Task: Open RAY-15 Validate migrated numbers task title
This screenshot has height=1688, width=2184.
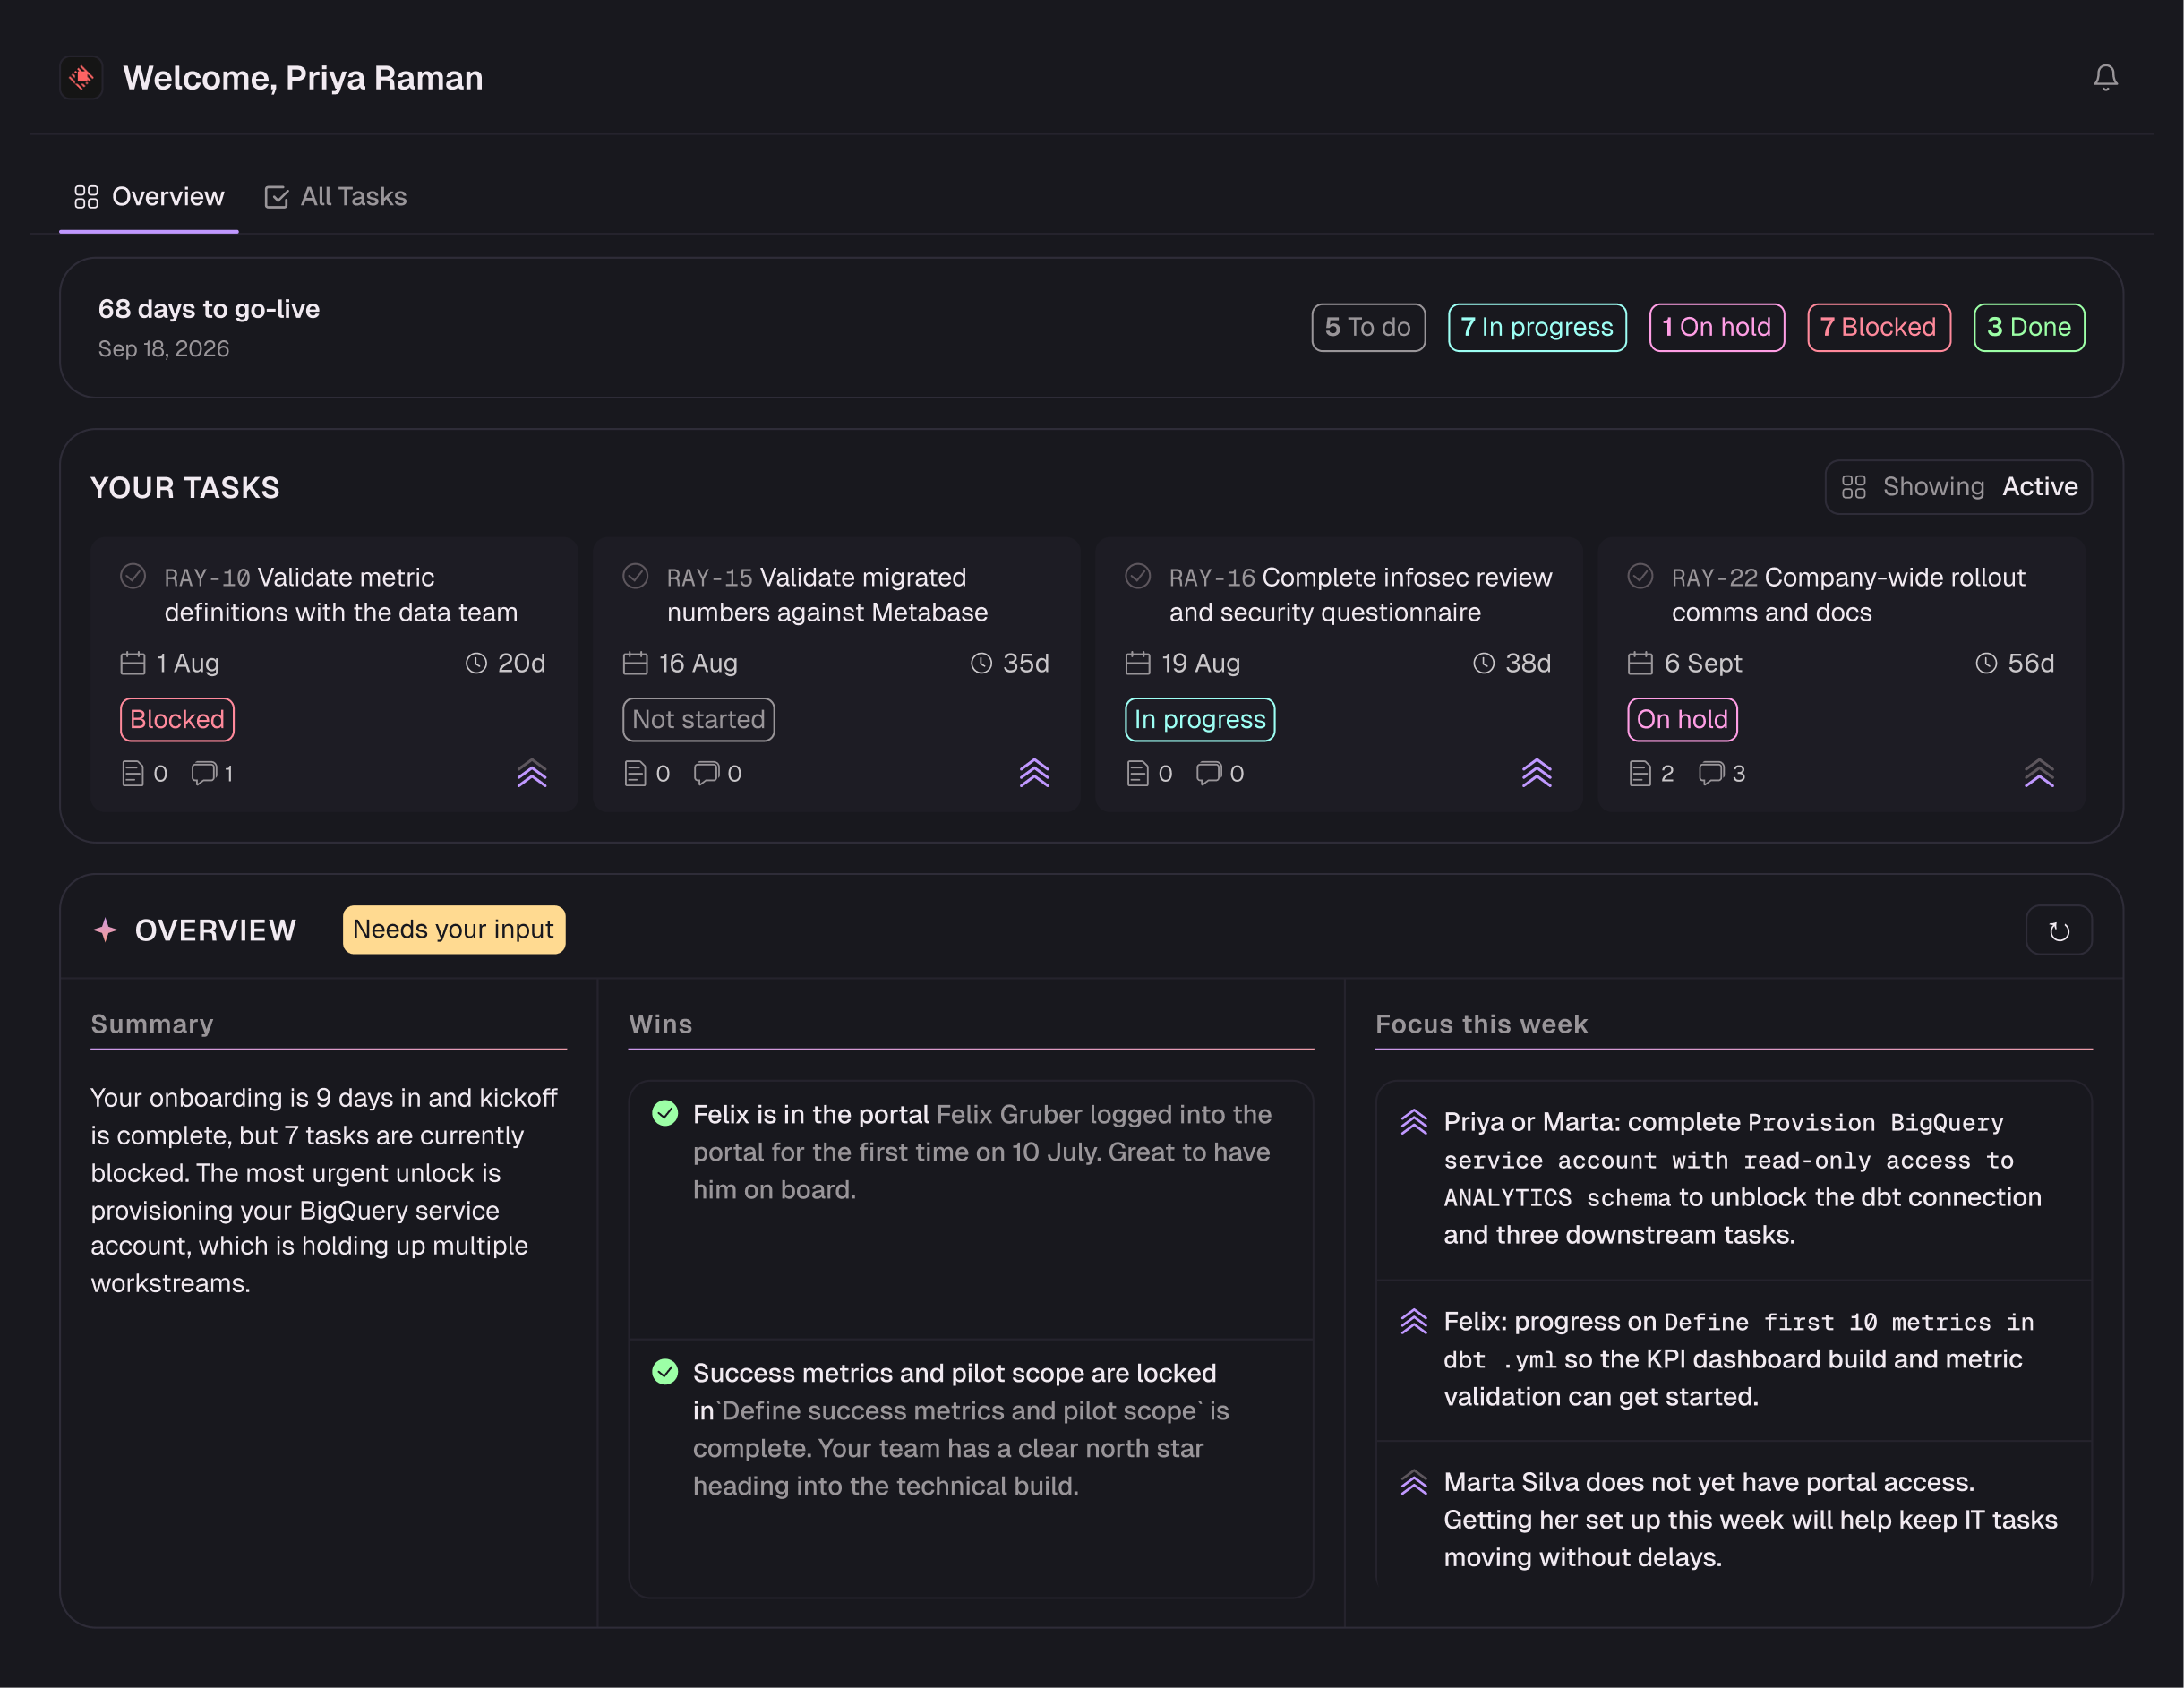Action: click(827, 594)
